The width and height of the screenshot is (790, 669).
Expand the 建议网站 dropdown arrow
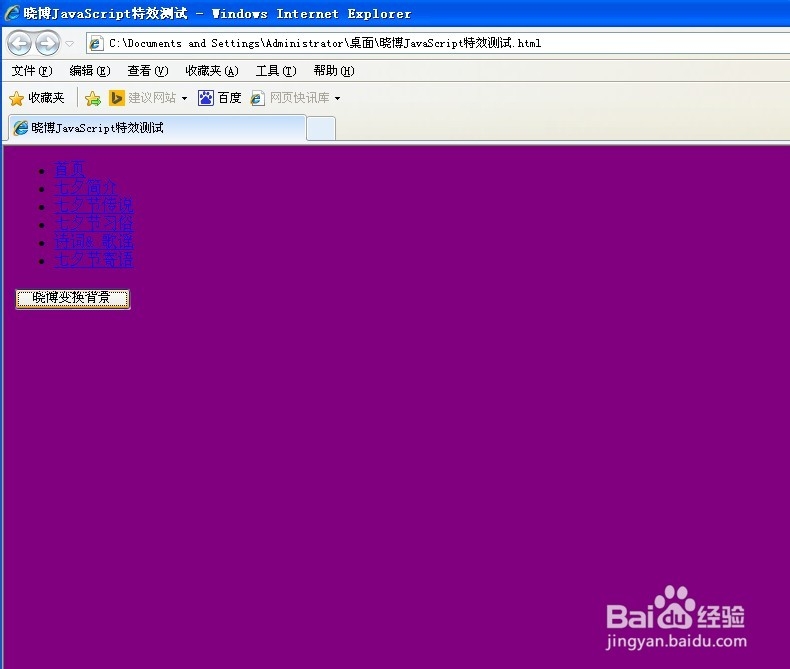click(184, 98)
